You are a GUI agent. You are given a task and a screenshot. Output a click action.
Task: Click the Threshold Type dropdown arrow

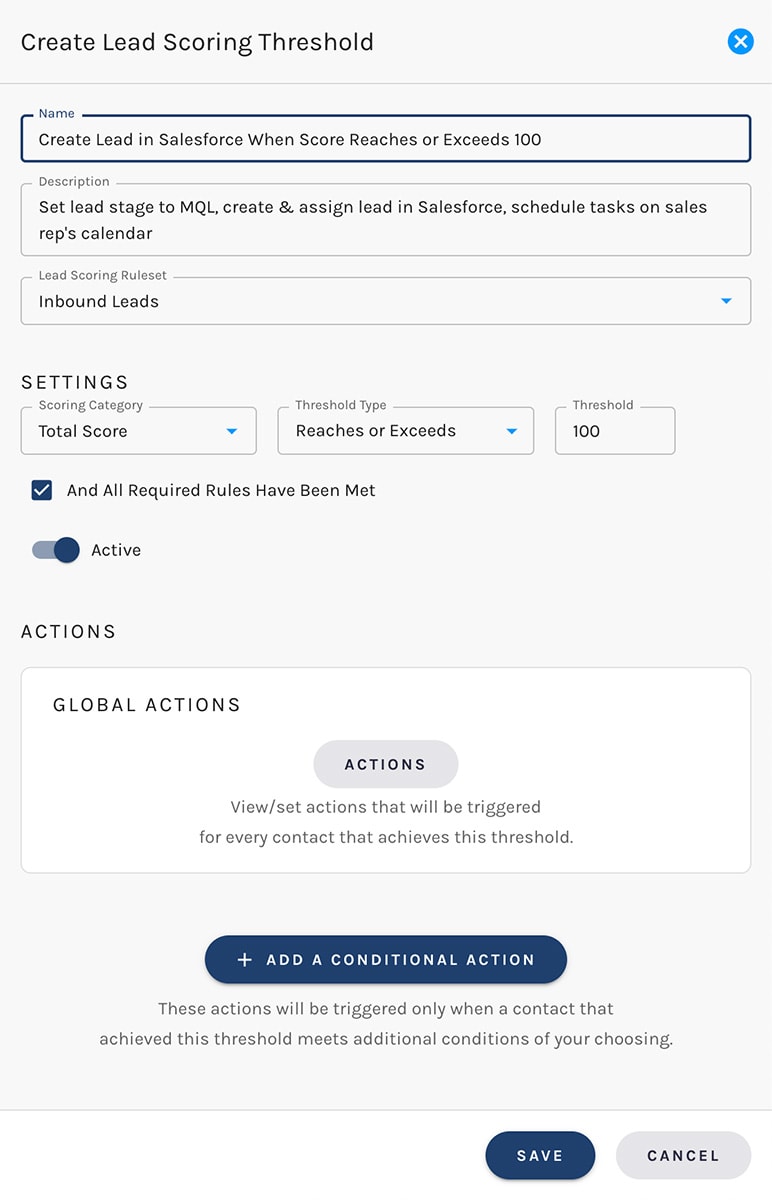(x=512, y=431)
